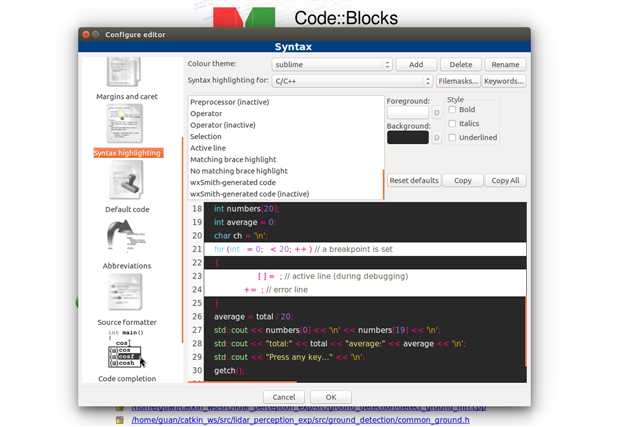Click the Margins and caret label

[127, 96]
